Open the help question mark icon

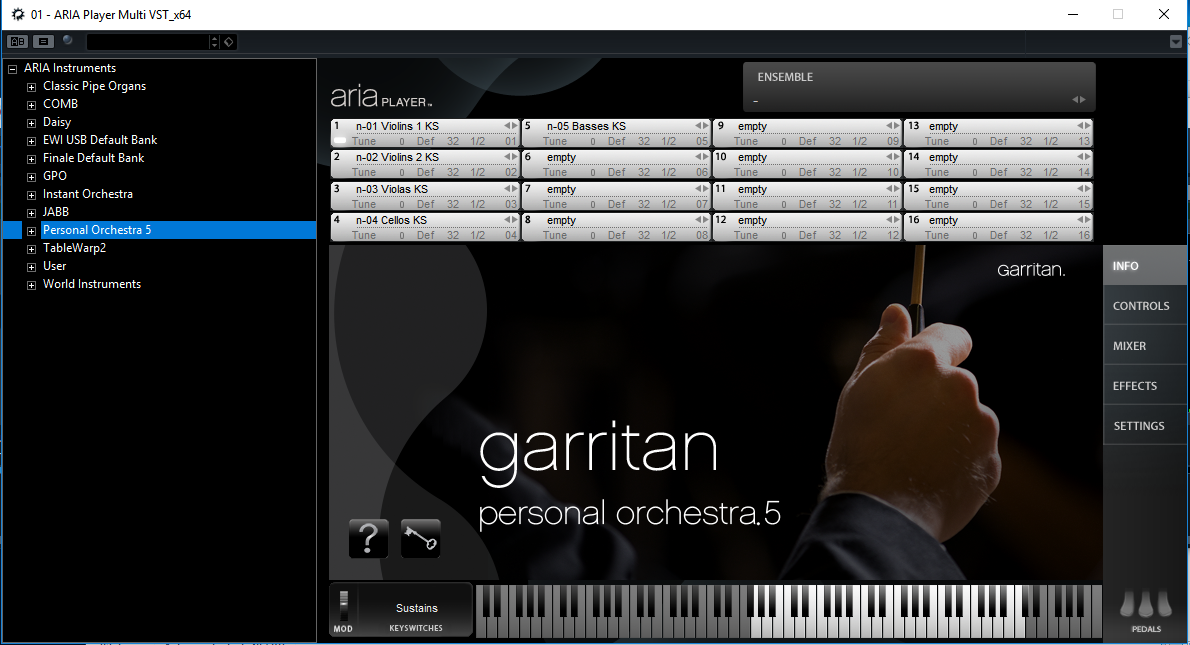coord(368,539)
